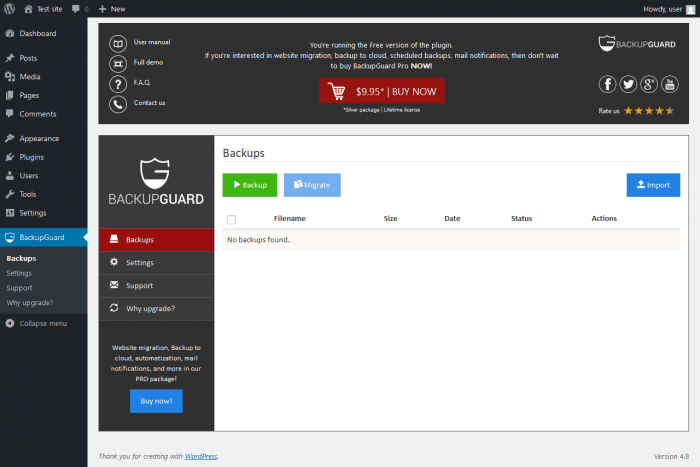Click the WordPress logo in admin bar

click(x=9, y=9)
